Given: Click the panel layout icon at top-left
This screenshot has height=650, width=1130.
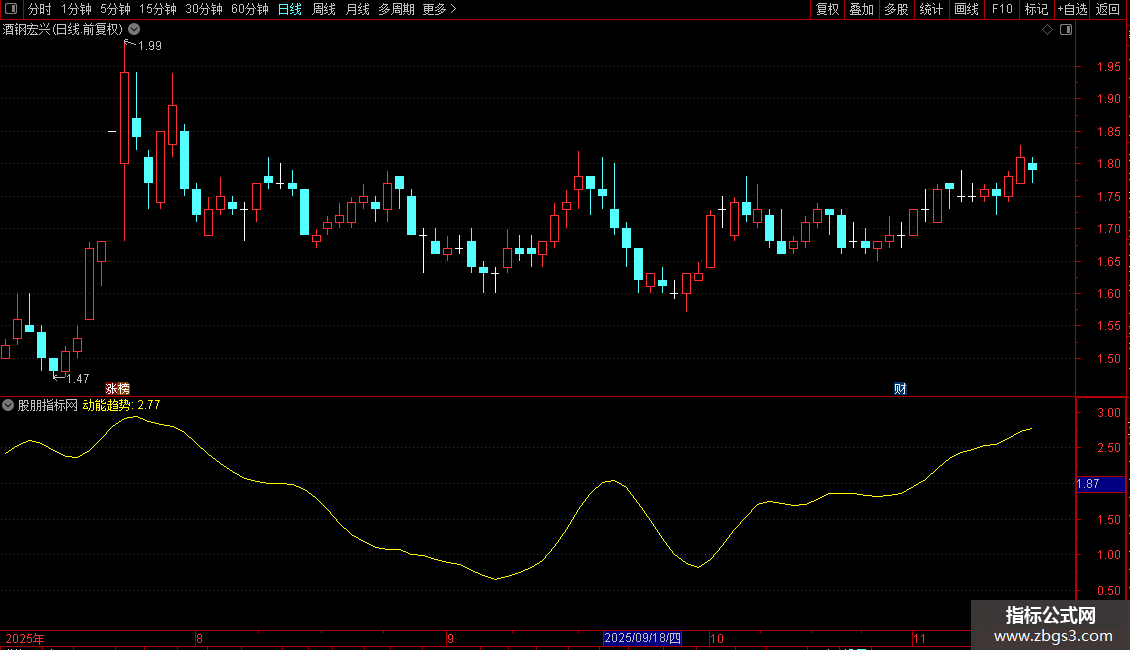Looking at the screenshot, I should [11, 9].
